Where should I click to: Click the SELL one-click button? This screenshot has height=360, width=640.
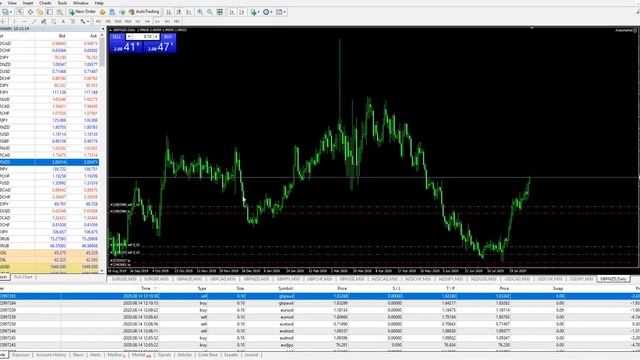117,37
